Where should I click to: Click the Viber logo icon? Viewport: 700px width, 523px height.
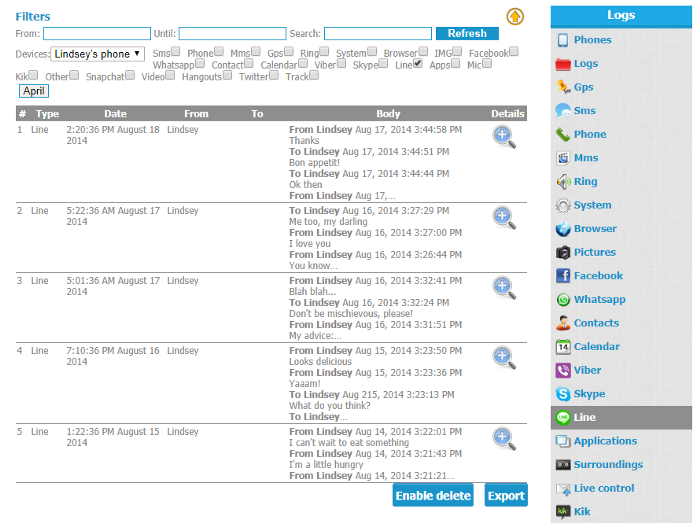[563, 370]
